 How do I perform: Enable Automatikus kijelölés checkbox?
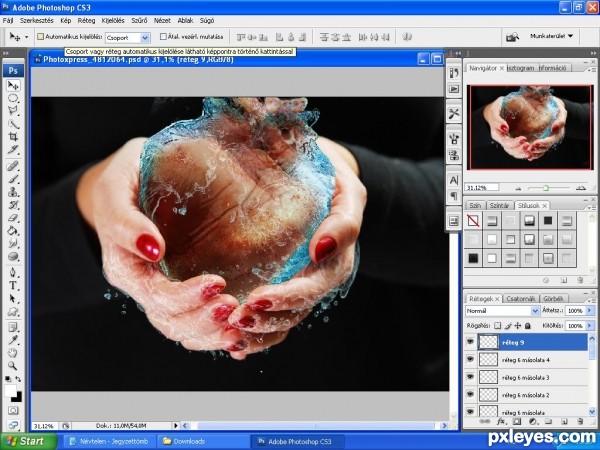[41, 37]
